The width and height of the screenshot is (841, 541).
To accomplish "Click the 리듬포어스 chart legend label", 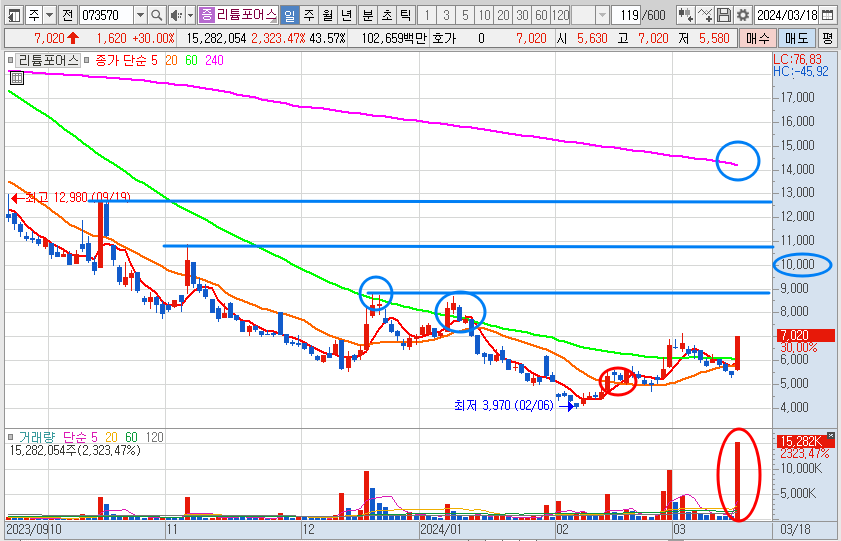I will [x=48, y=61].
